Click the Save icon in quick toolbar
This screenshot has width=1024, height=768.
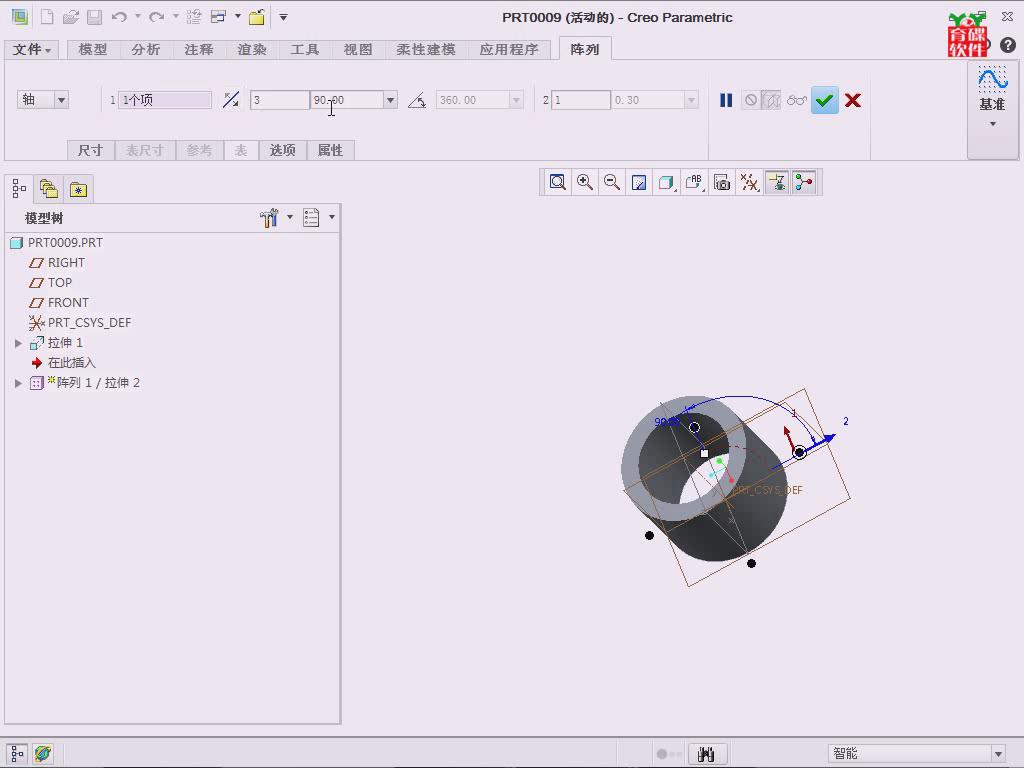[95, 17]
